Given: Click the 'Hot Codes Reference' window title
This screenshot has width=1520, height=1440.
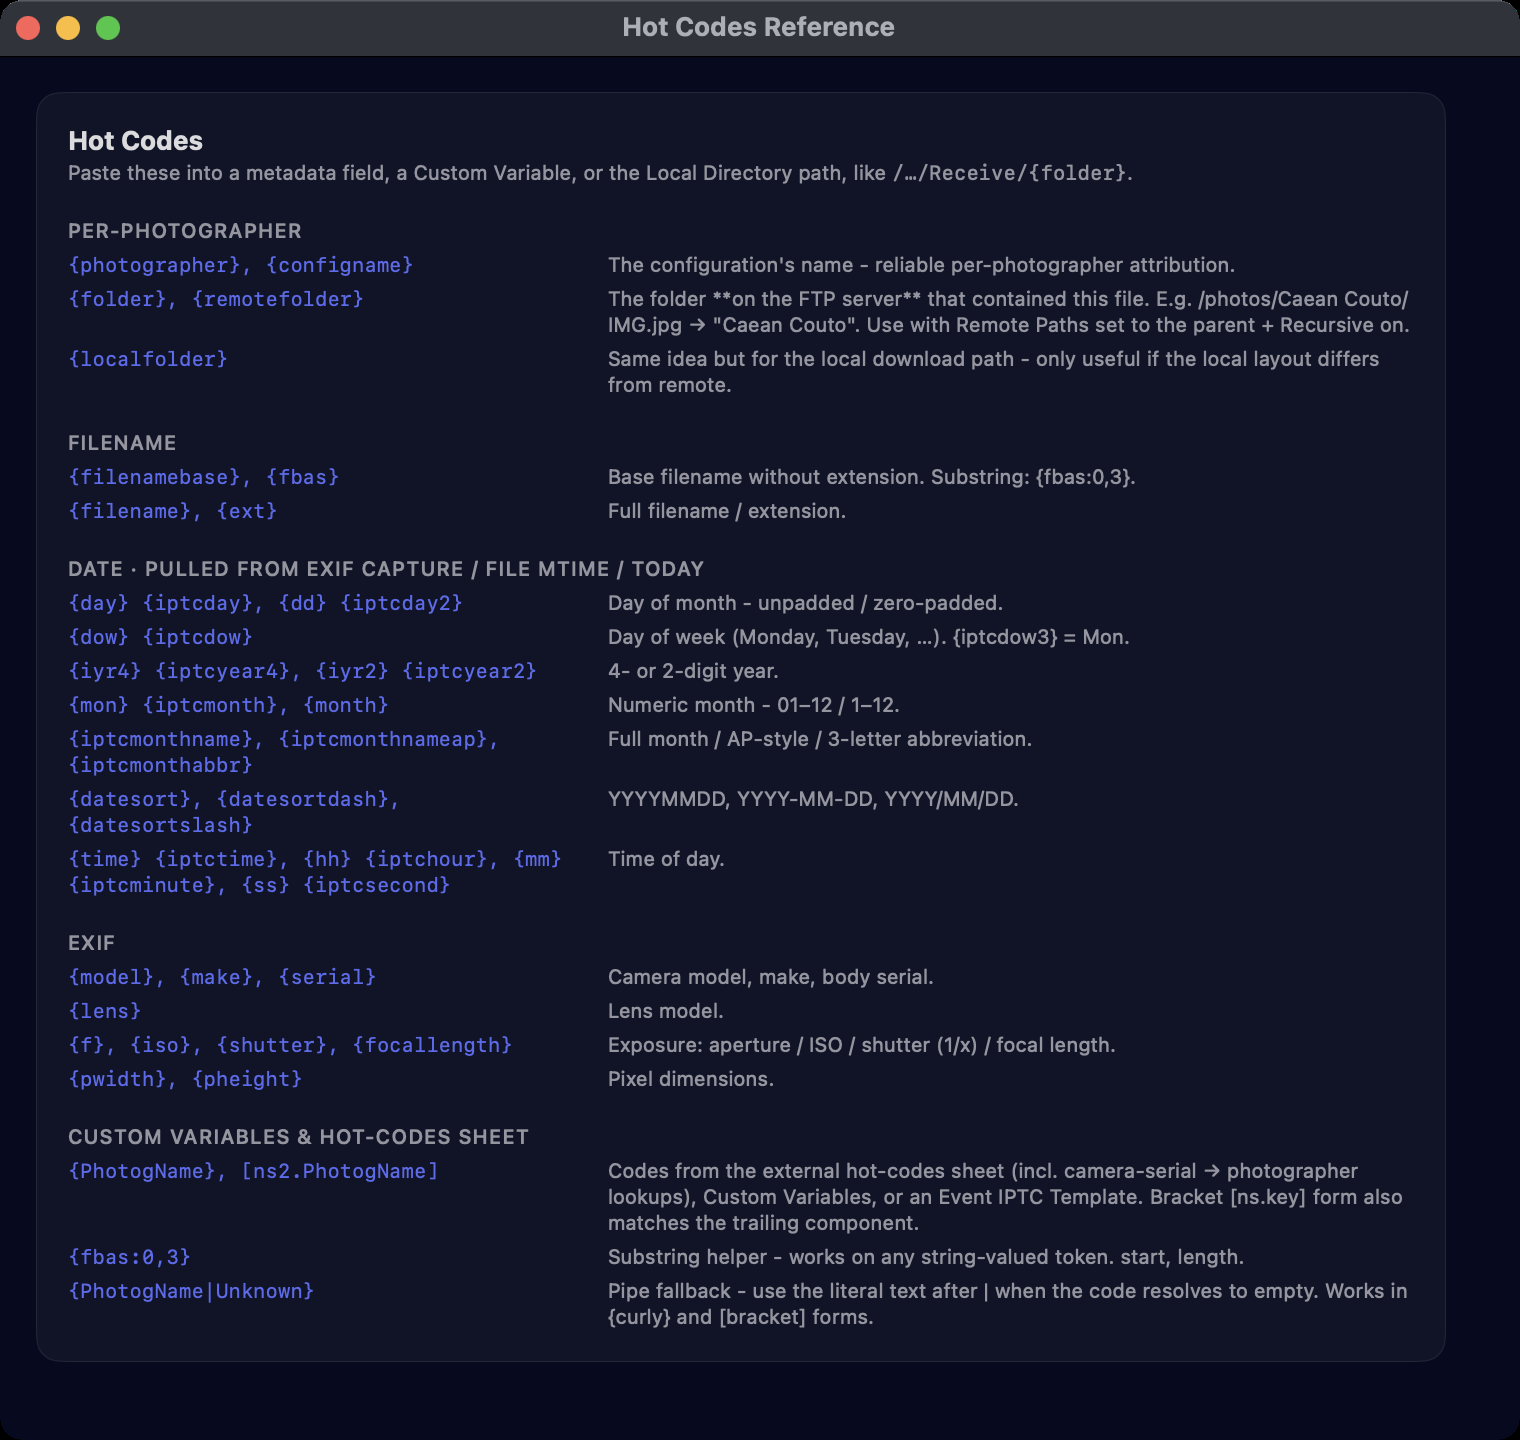Looking at the screenshot, I should click(x=758, y=27).
